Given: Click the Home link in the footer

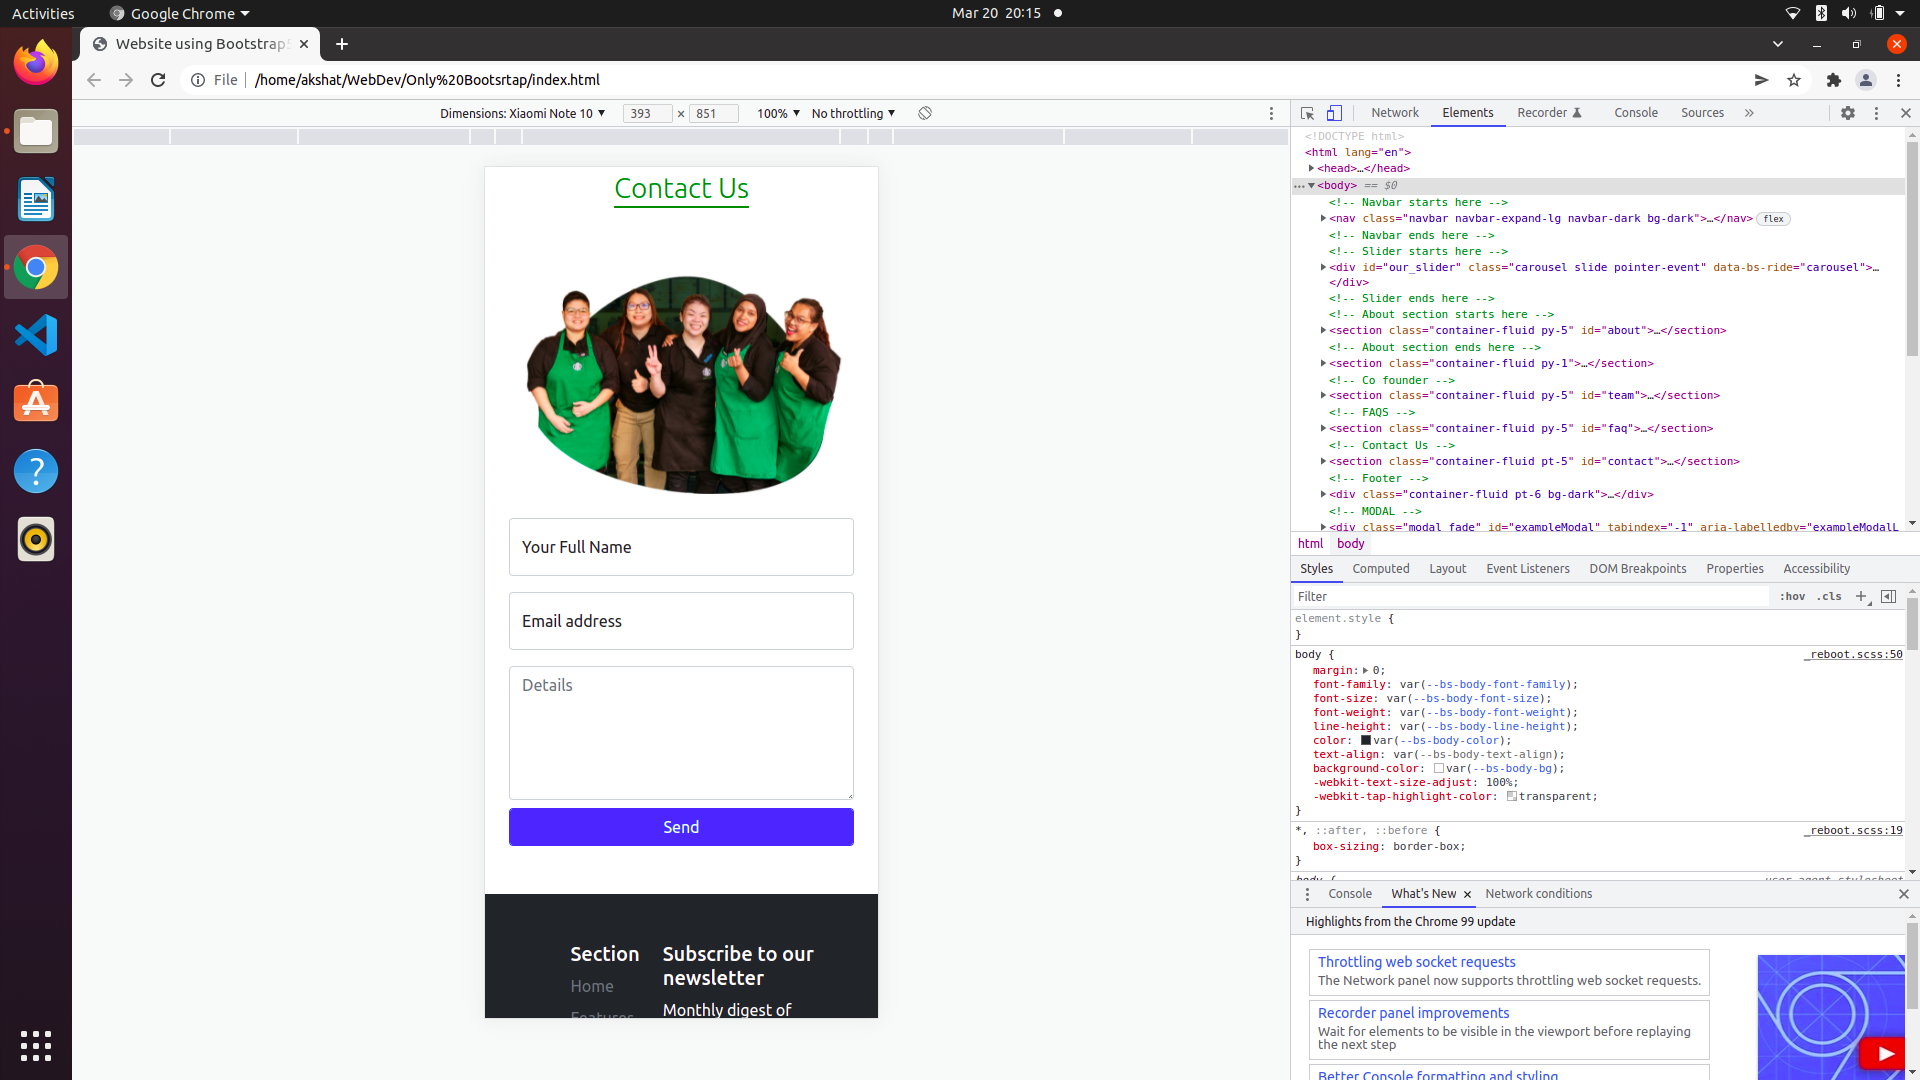Looking at the screenshot, I should point(592,986).
